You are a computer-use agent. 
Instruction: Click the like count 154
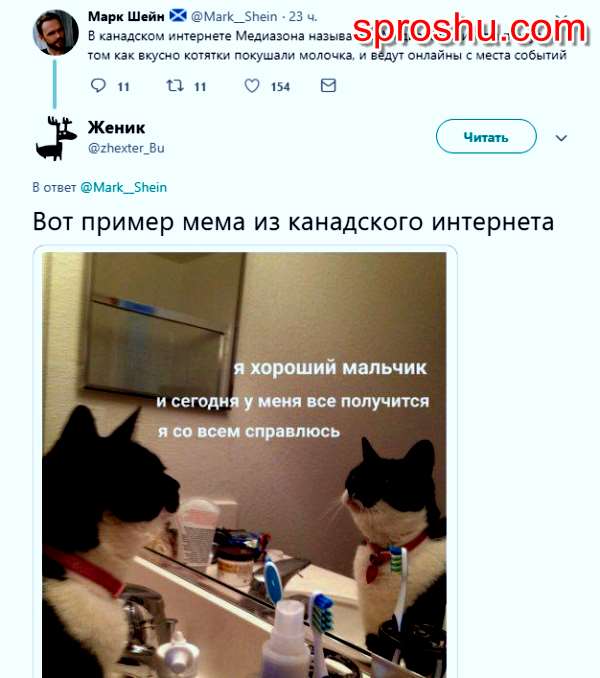pos(280,87)
